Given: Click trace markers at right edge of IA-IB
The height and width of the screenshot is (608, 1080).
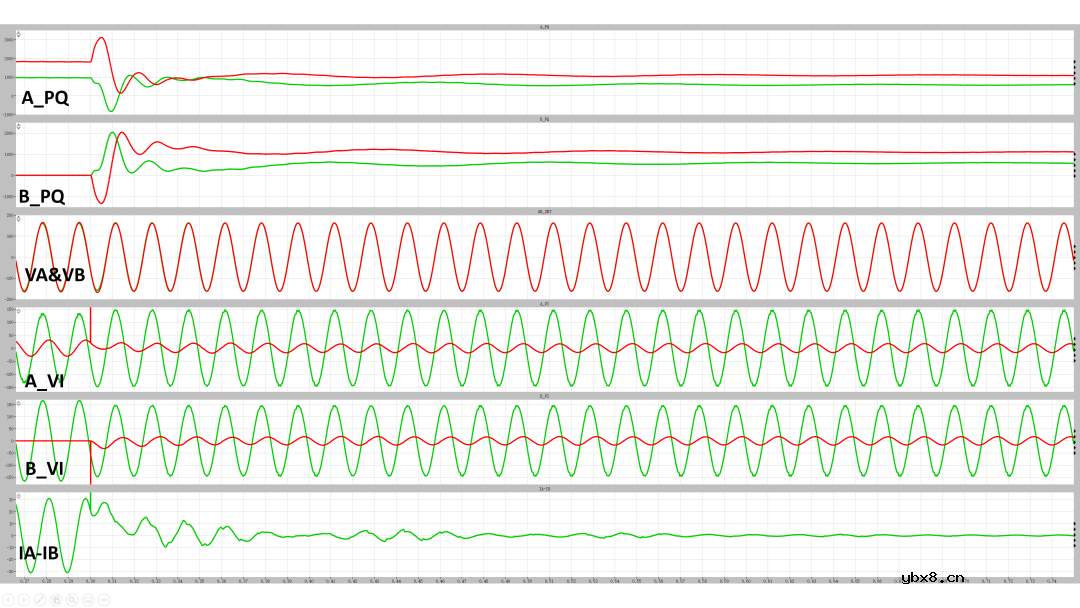Looking at the screenshot, I should pyautogui.click(x=1074, y=535).
